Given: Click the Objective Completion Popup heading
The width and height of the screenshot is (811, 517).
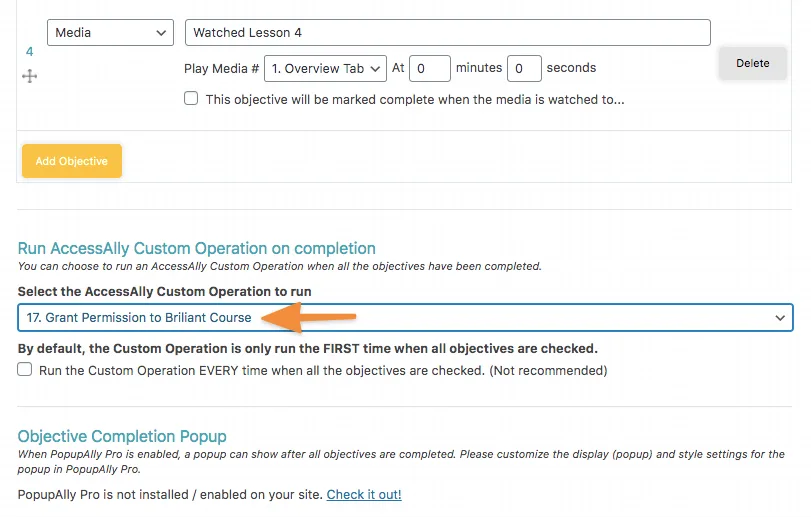Looking at the screenshot, I should pos(122,436).
